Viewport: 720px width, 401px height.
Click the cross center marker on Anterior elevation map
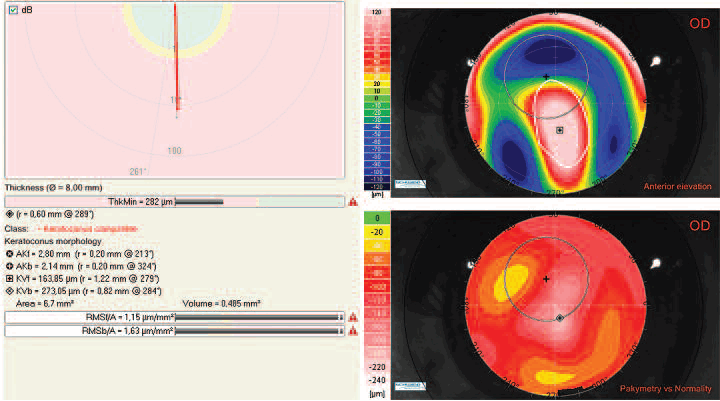[546, 77]
